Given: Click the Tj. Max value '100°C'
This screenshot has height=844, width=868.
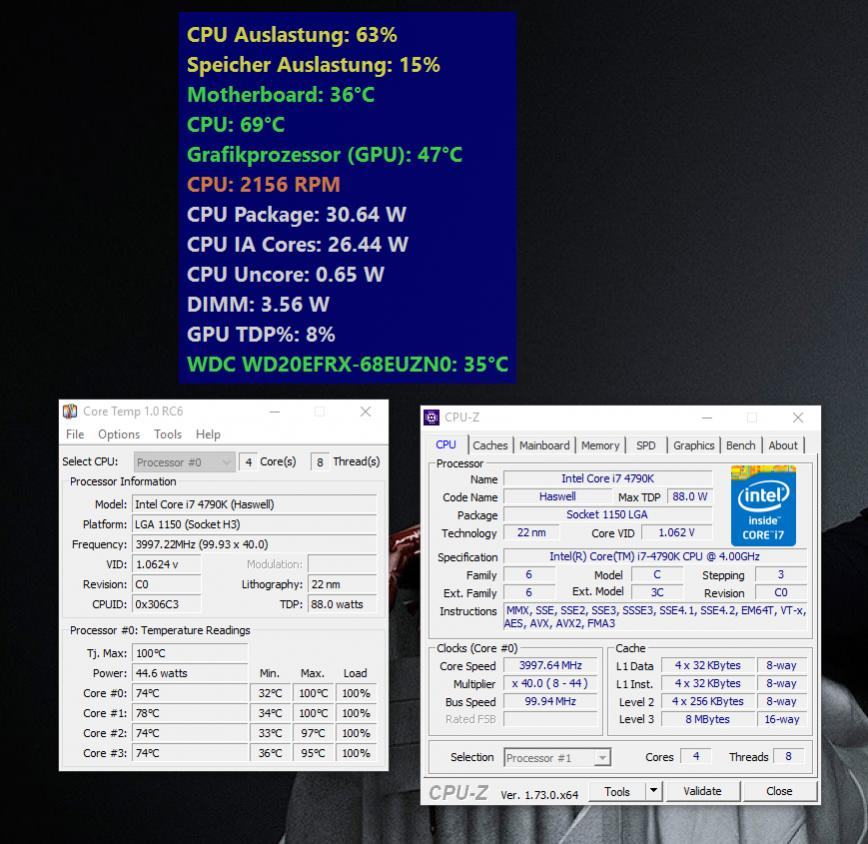Looking at the screenshot, I should coord(190,653).
